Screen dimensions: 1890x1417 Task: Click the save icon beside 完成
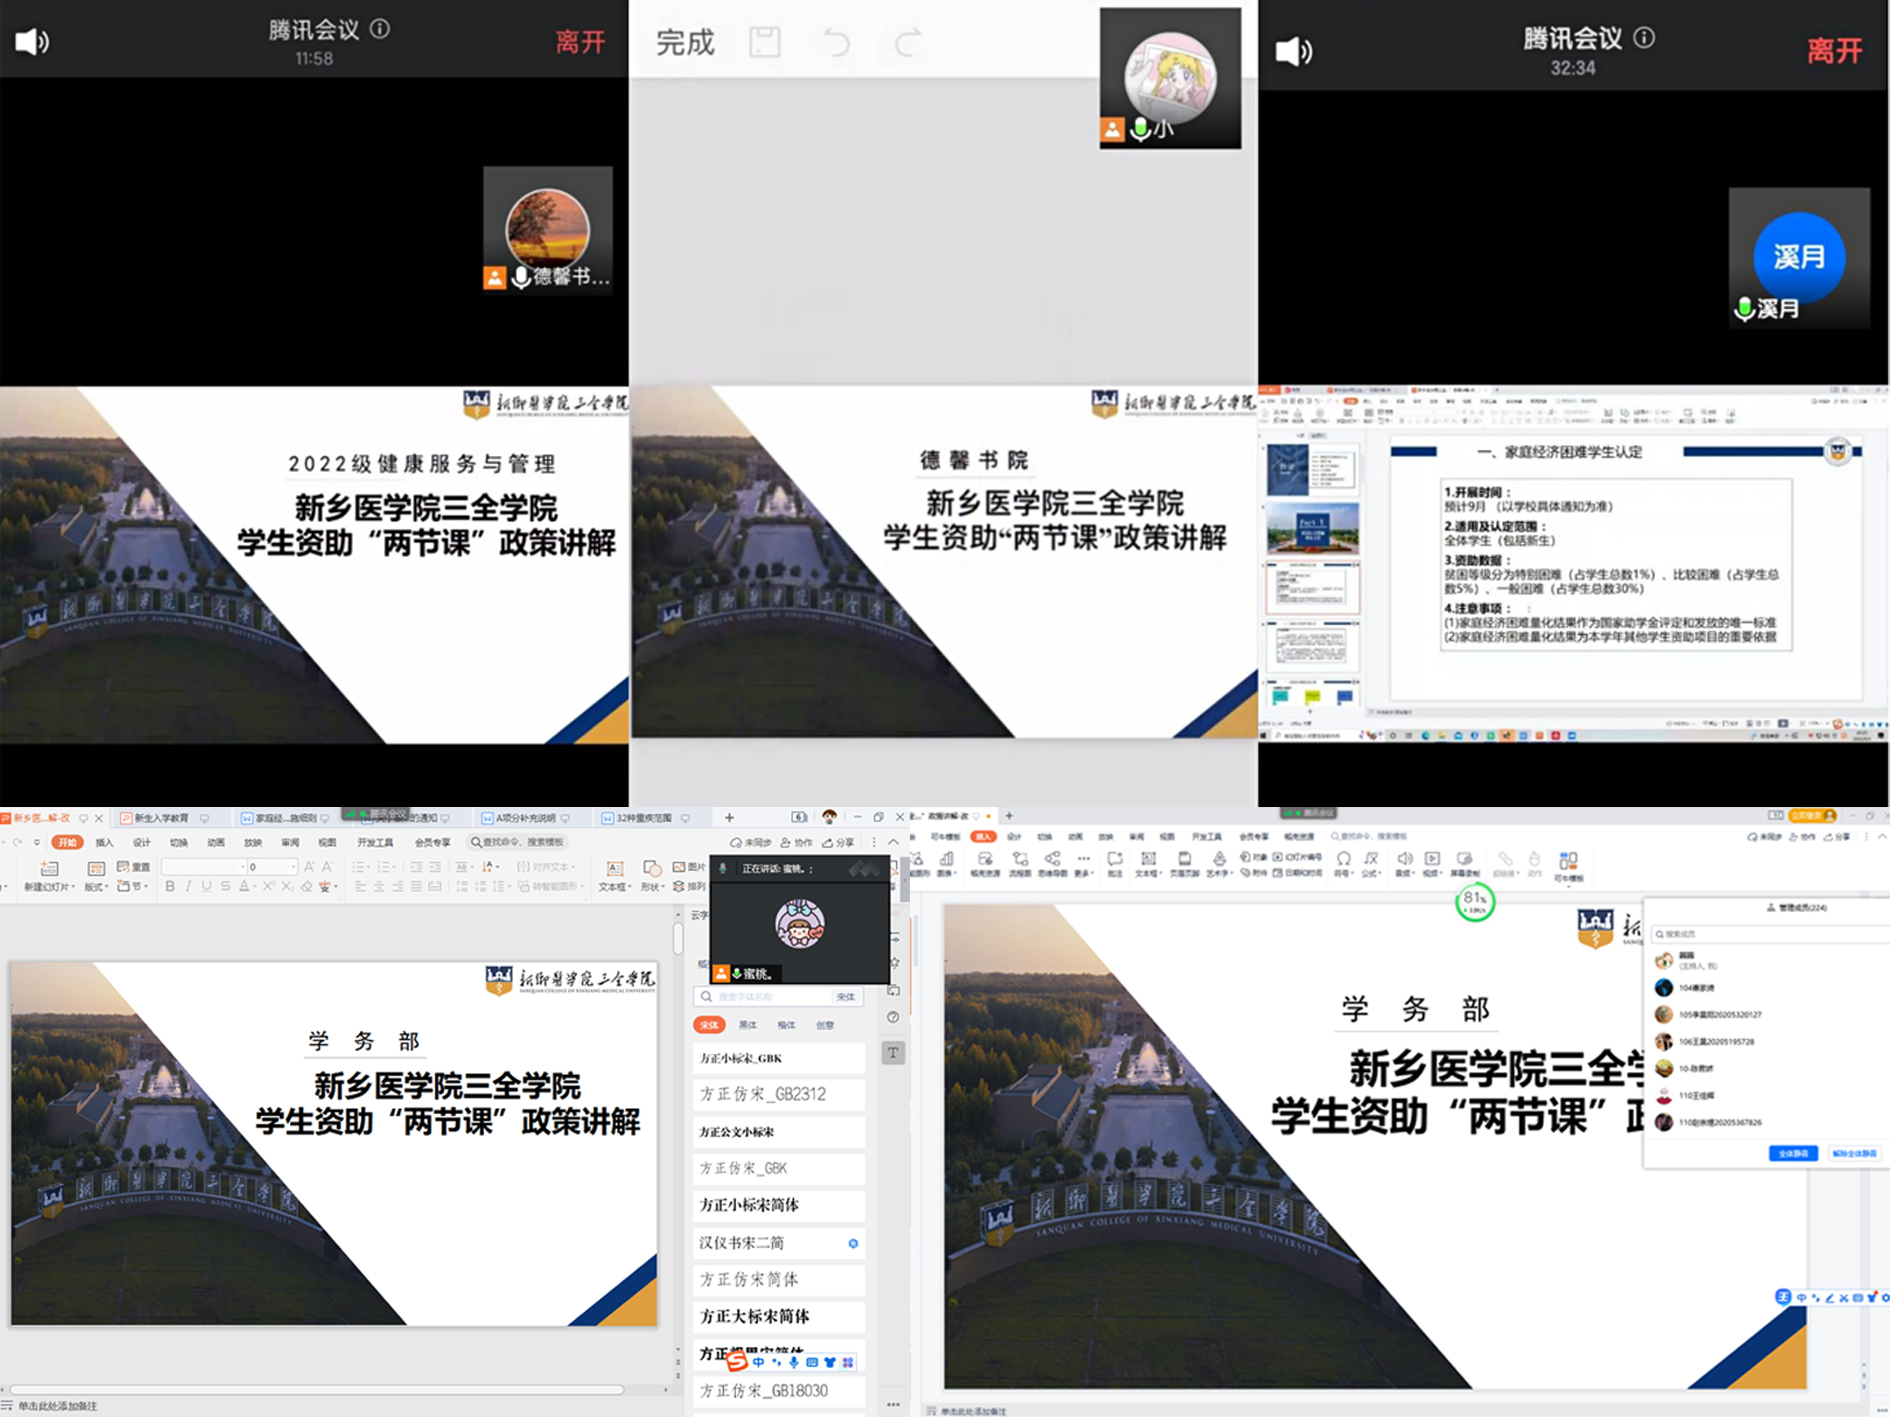[x=765, y=43]
